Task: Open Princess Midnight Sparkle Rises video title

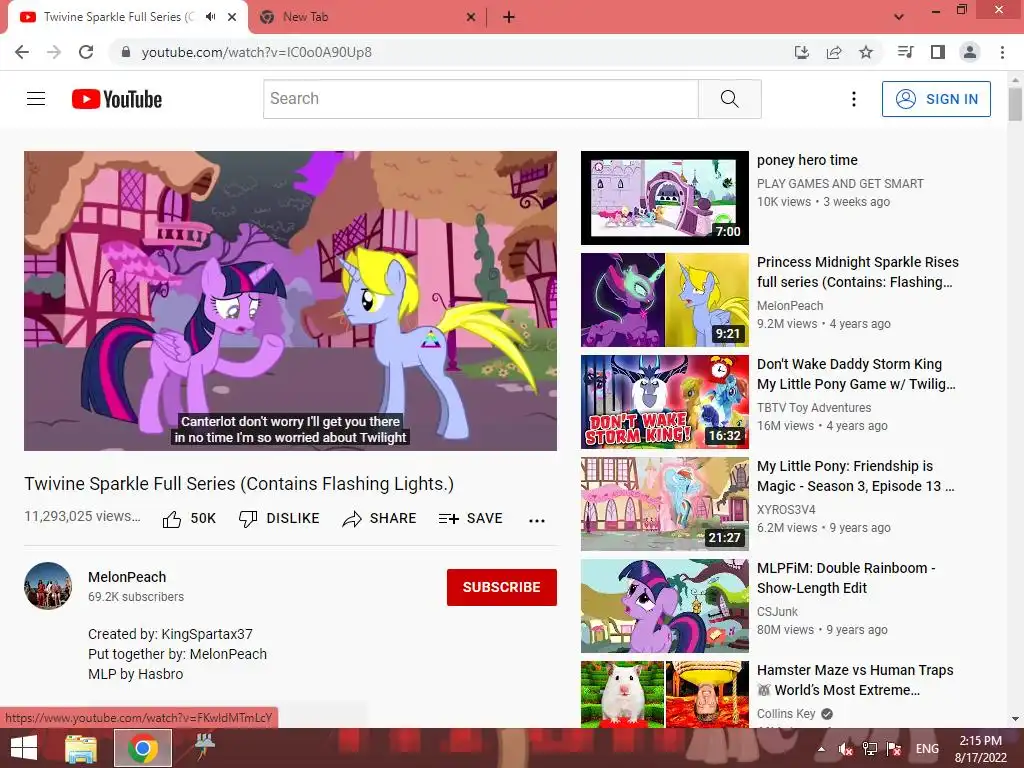Action: [857, 272]
